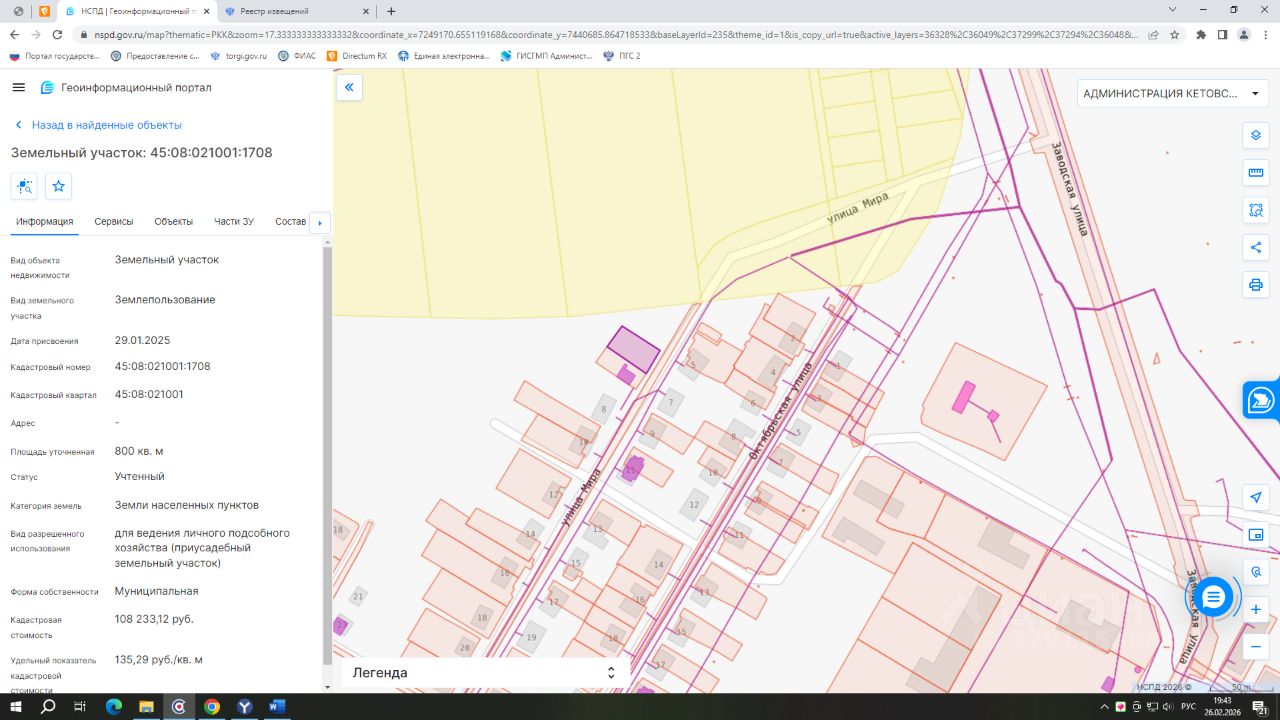1280x720 pixels.
Task: Switch to the Сервисы tab
Action: 114,221
